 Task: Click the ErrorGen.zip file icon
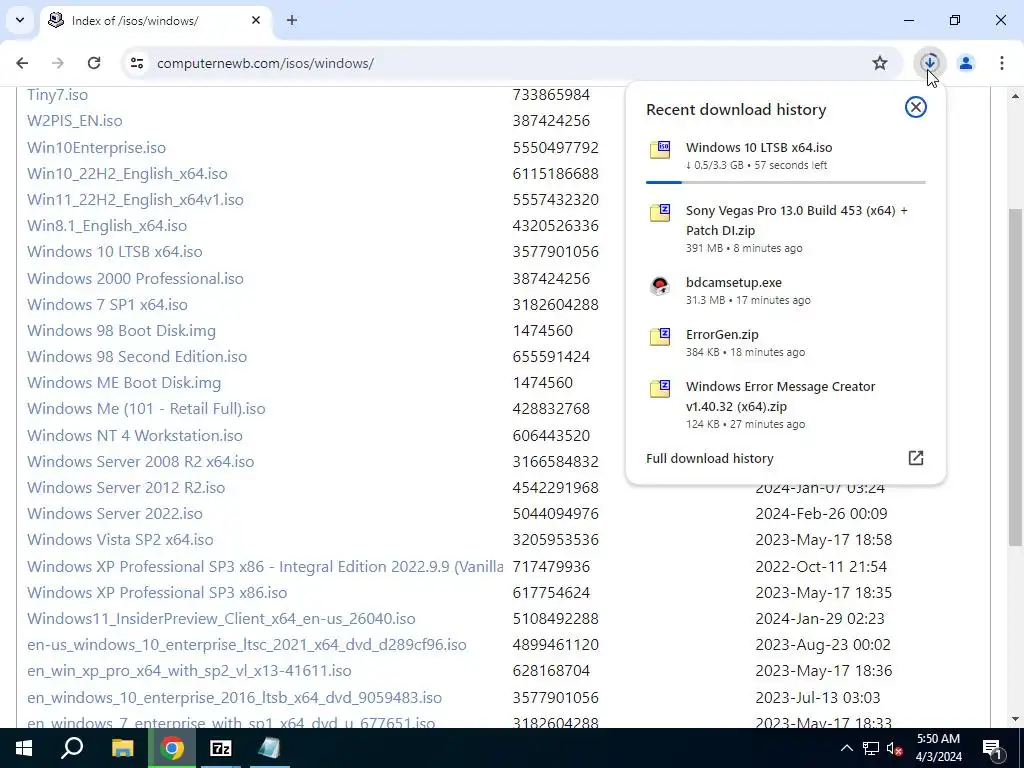[x=660, y=337]
